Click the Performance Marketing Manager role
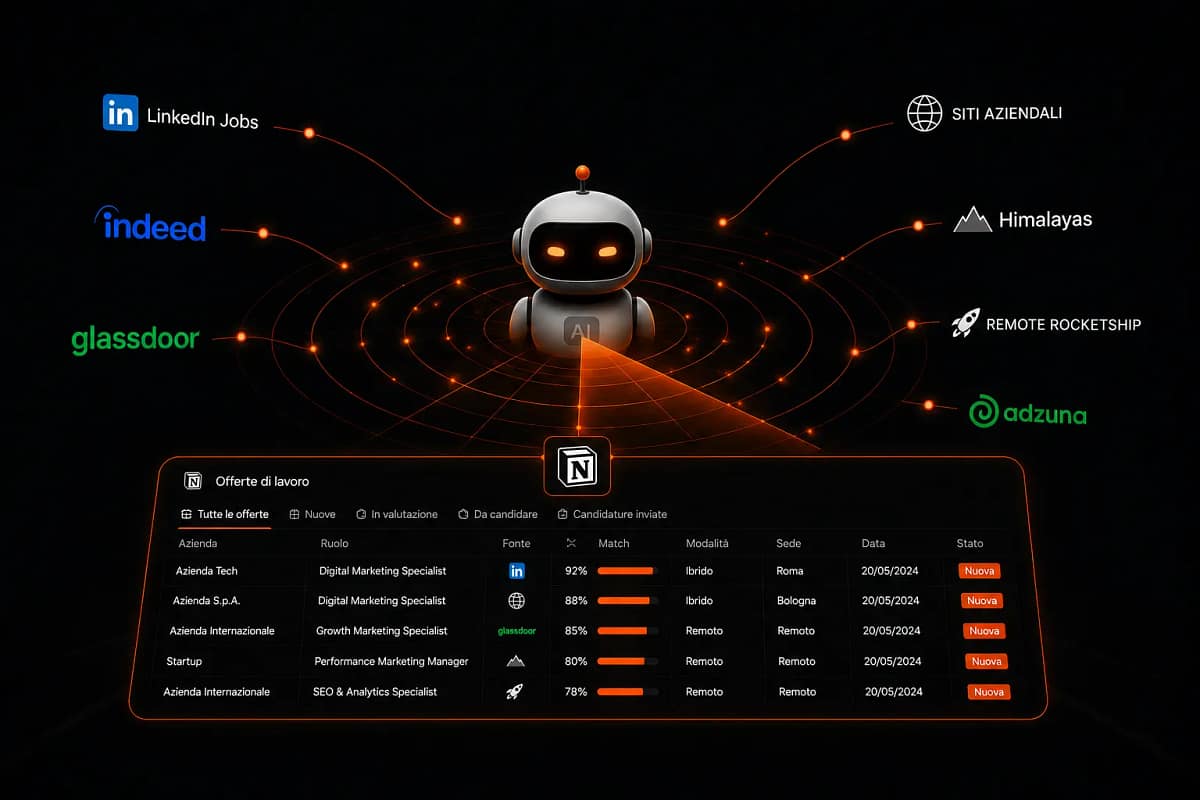 (391, 661)
